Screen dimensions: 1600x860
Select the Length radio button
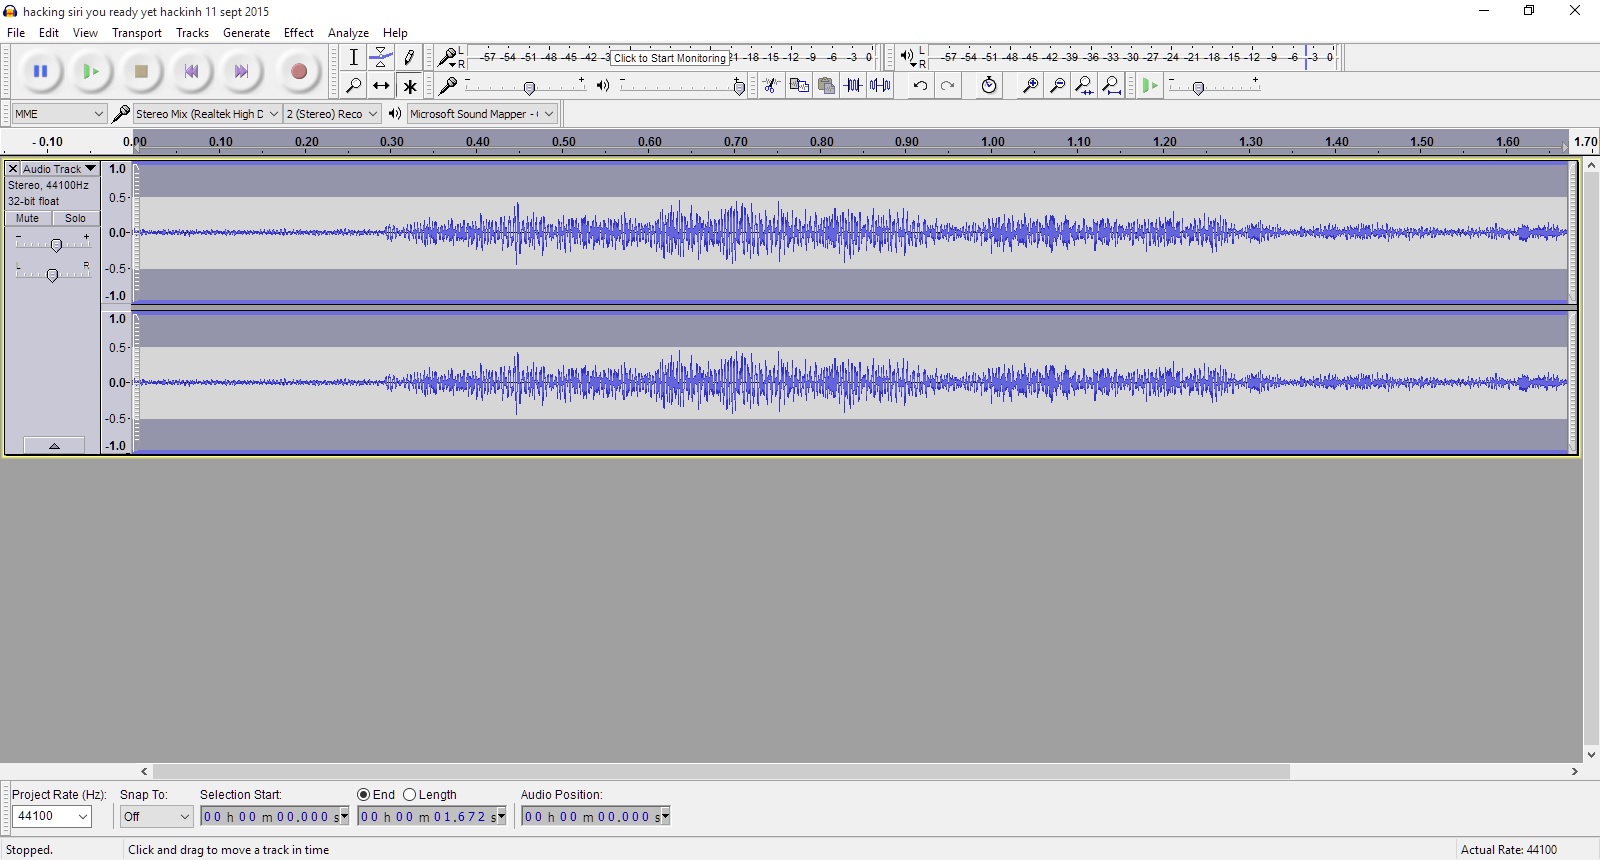point(410,795)
